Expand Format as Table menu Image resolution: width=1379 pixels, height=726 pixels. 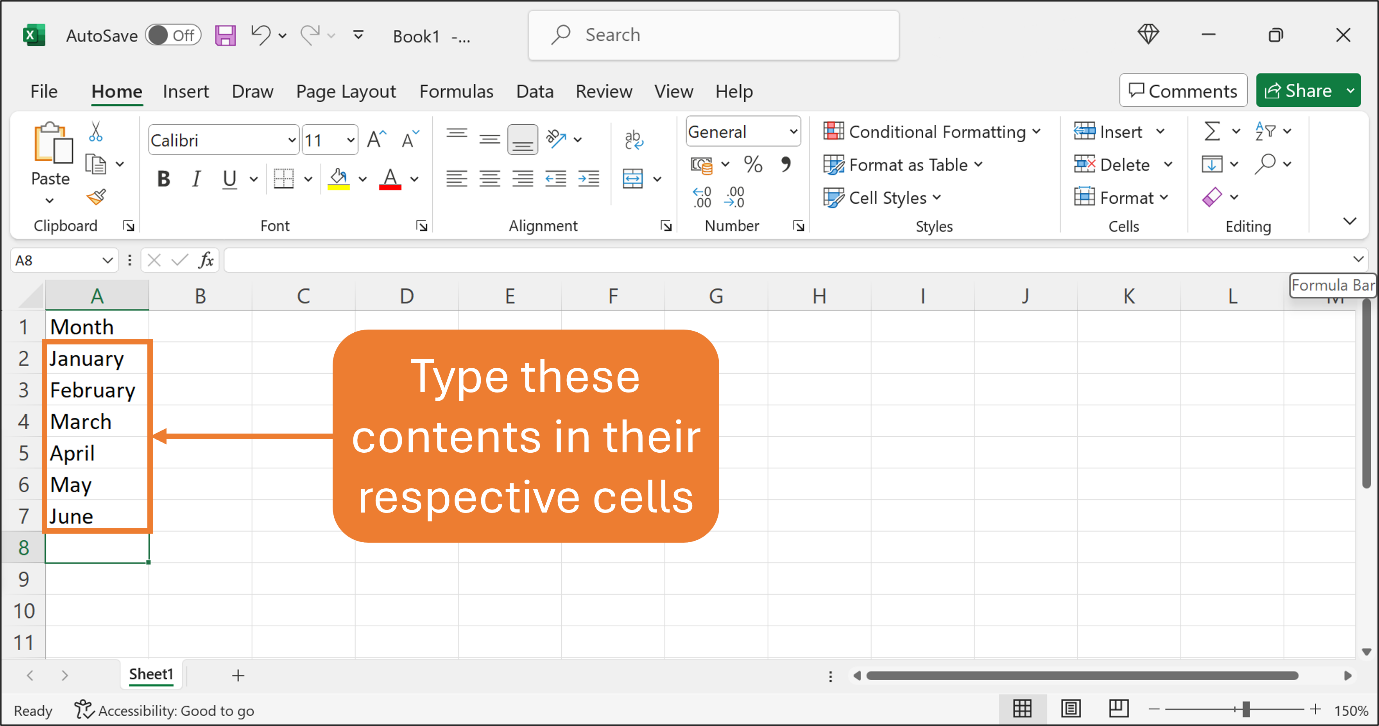coord(903,165)
